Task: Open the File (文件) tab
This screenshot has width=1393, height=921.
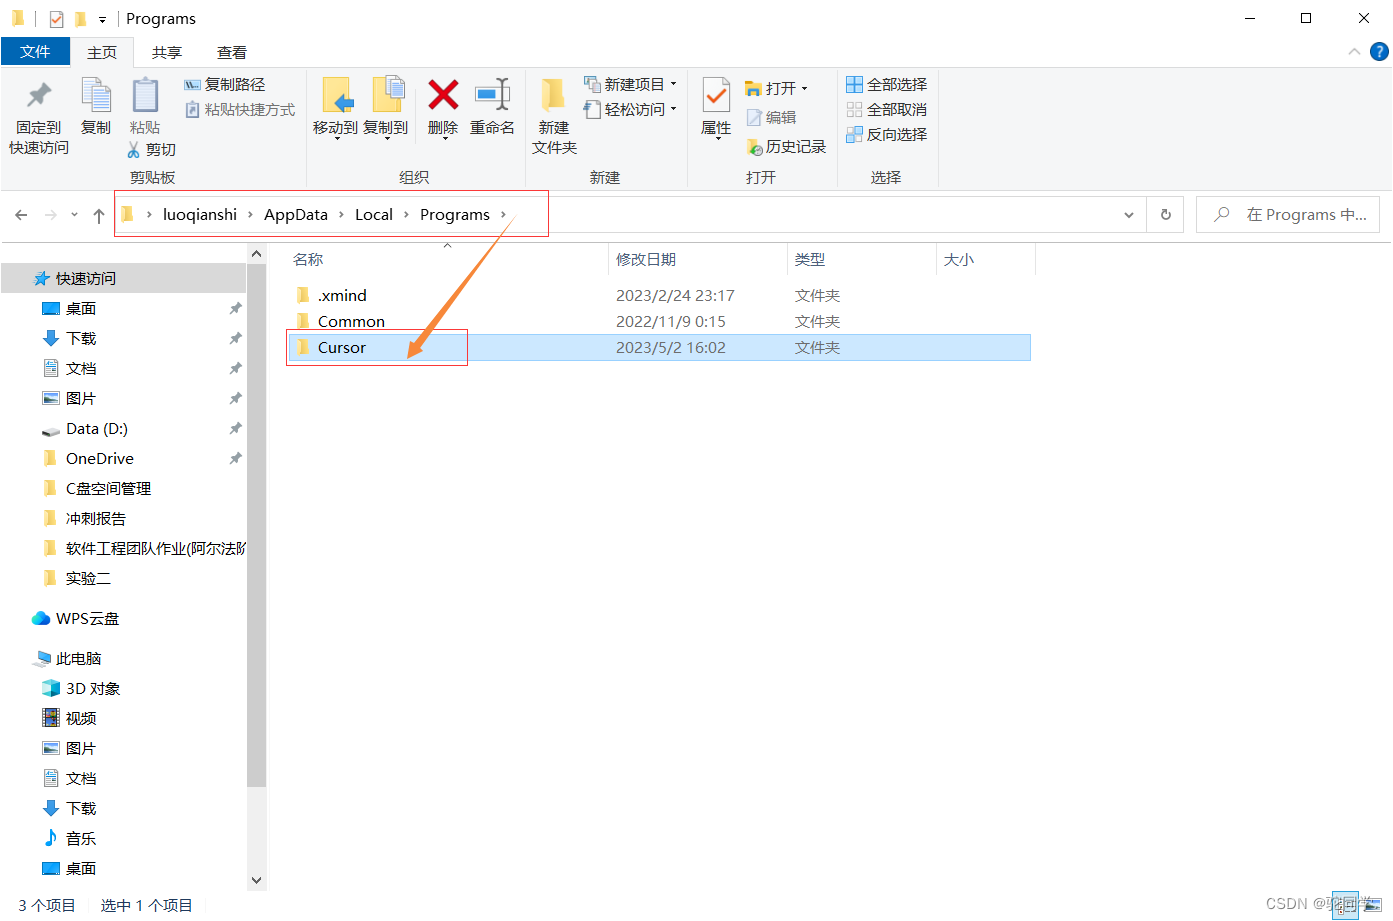Action: click(35, 52)
